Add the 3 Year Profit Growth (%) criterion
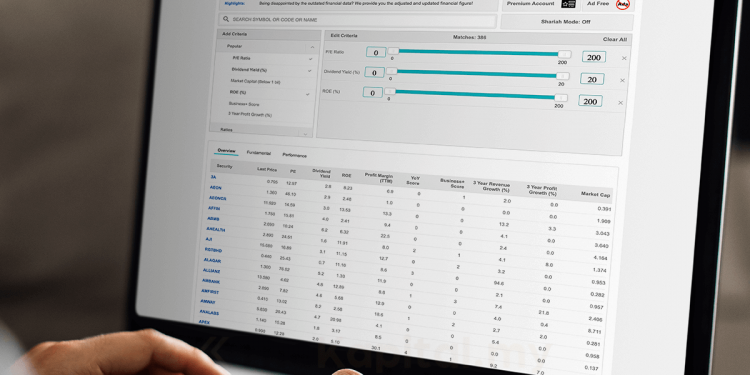Viewport: 750px width, 375px height. click(250, 115)
